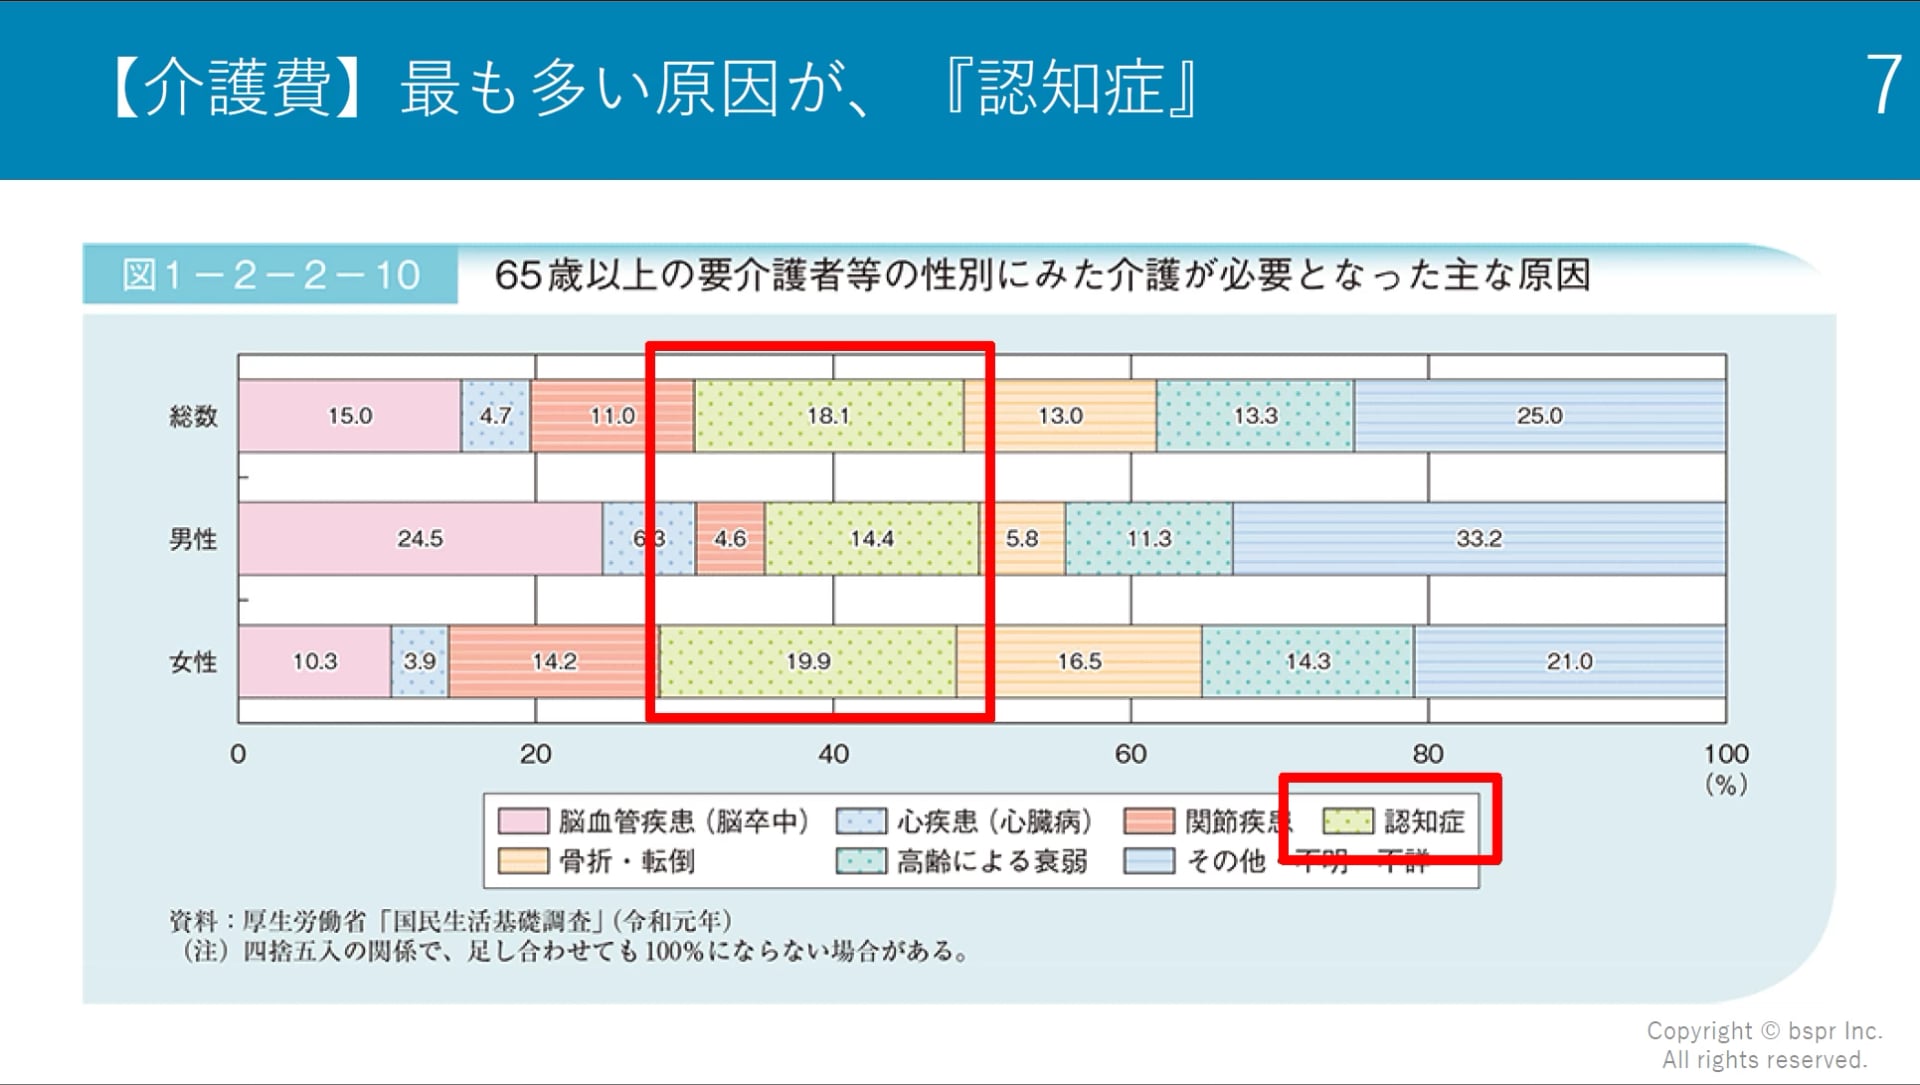
Task: Click the 19.9 dementia segment in 女性 bar
Action: tap(808, 661)
